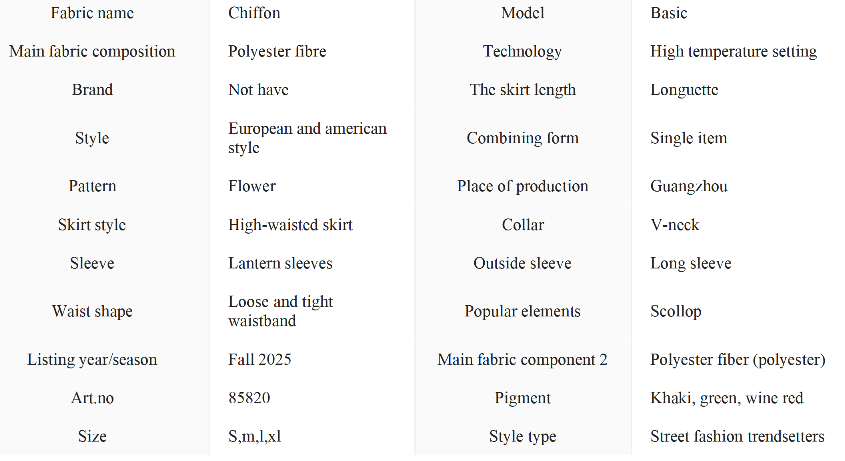This screenshot has width=845, height=461.
Task: Select the Khaki, green, wine red pigment text
Action: [726, 398]
